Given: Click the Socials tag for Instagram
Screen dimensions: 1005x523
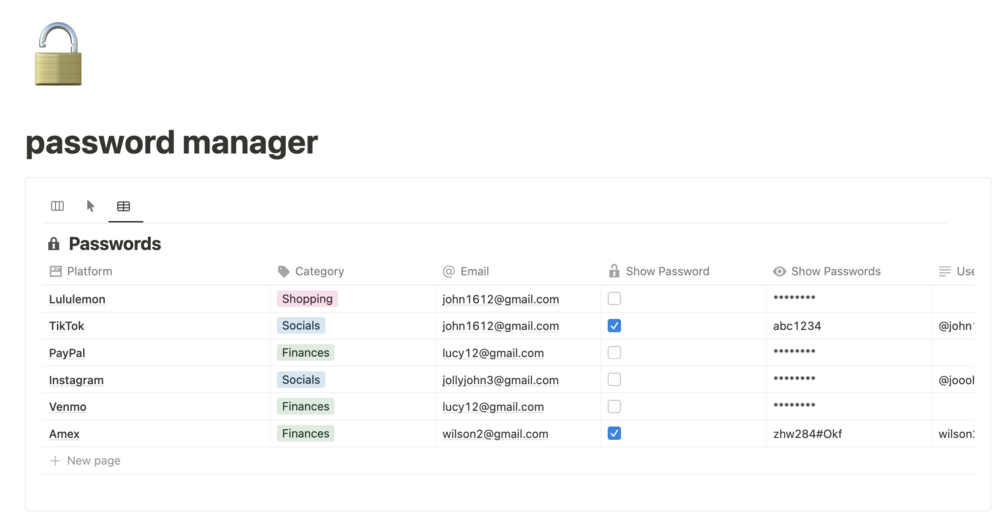Looking at the screenshot, I should coord(301,379).
